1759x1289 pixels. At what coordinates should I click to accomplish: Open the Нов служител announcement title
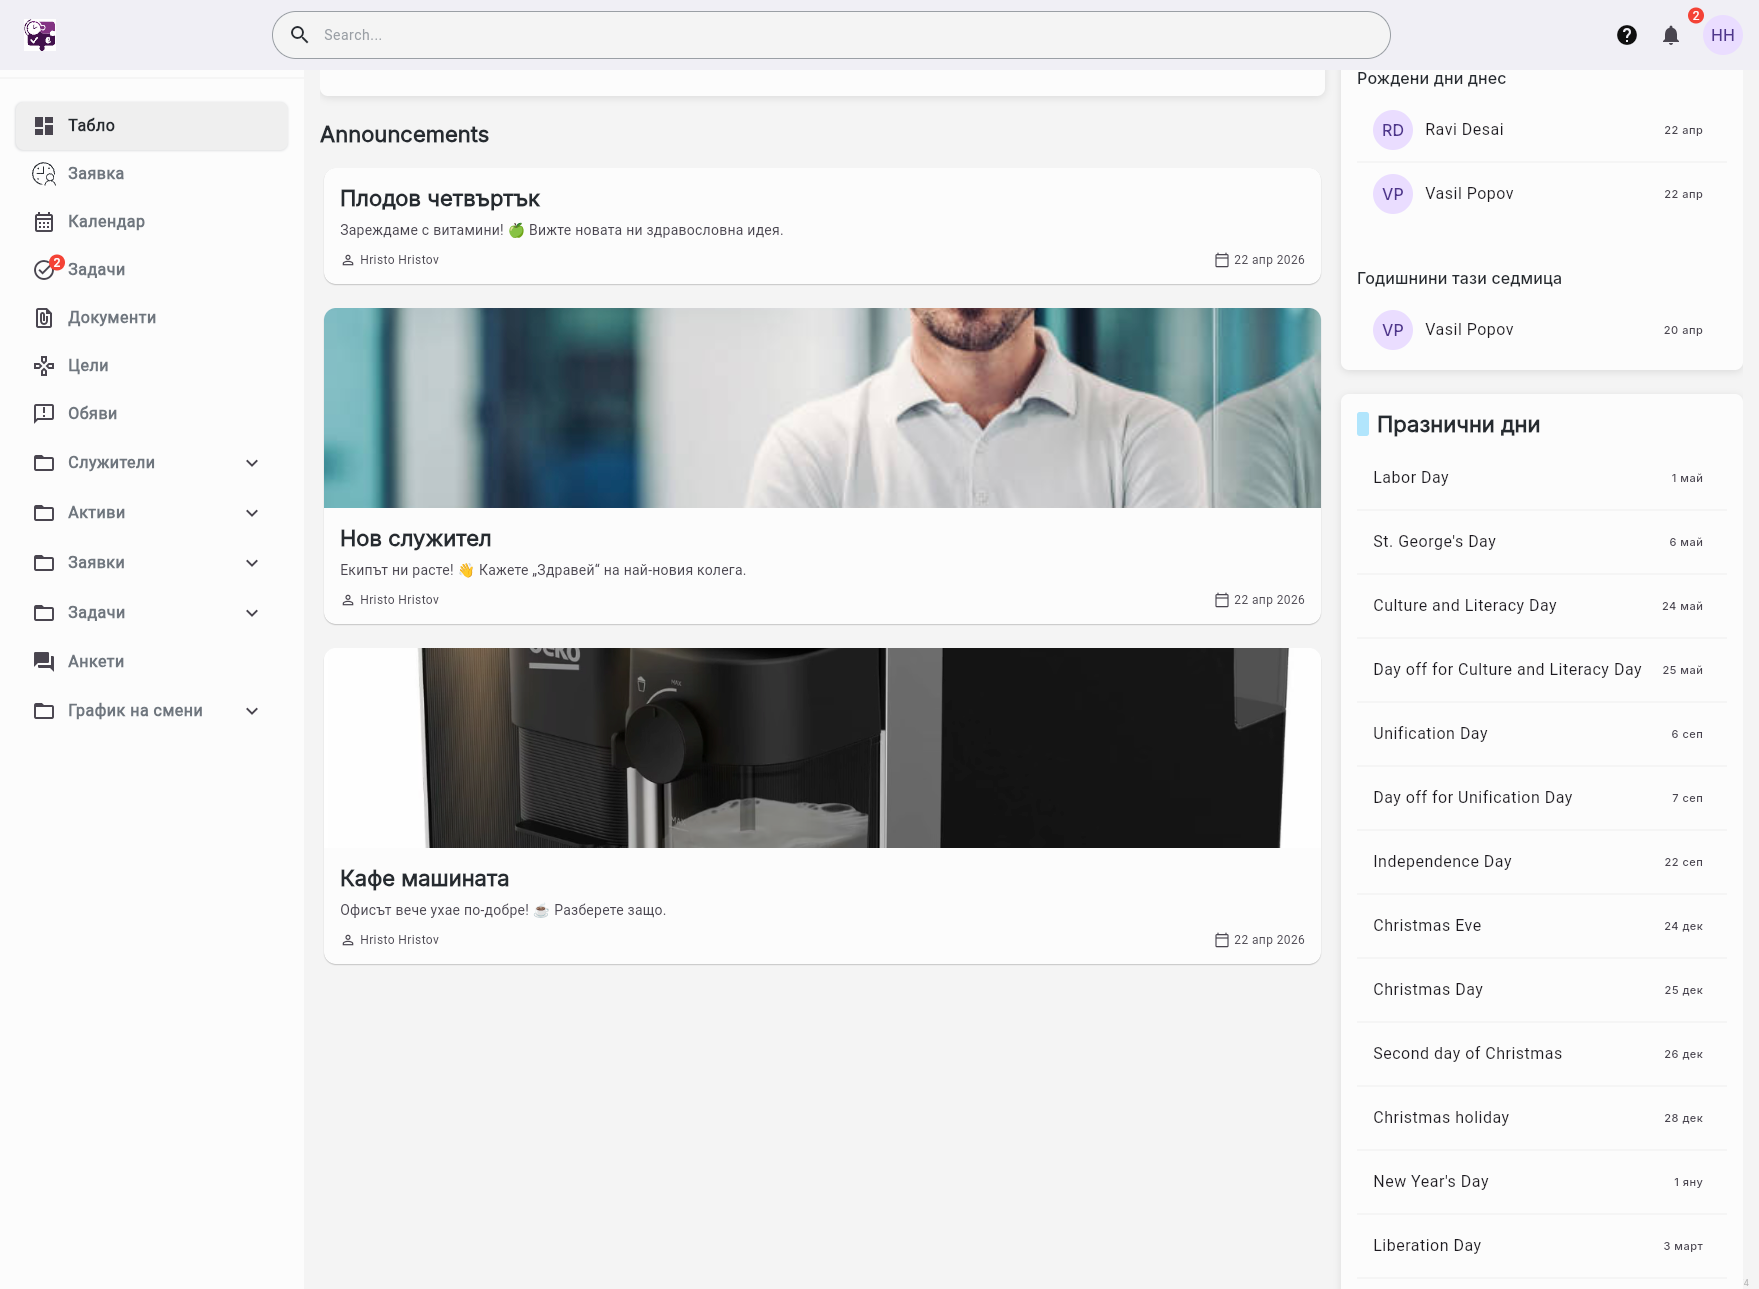tap(416, 538)
